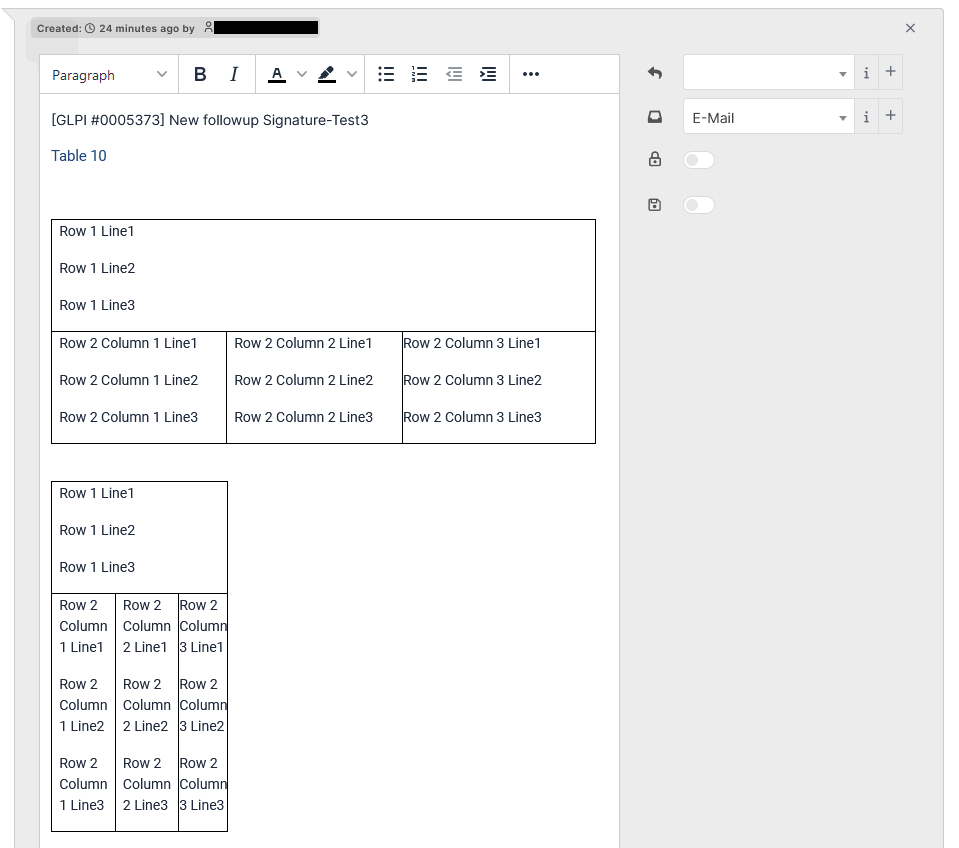Enable the private lock toggle
This screenshot has height=848, width=959.
pos(698,160)
